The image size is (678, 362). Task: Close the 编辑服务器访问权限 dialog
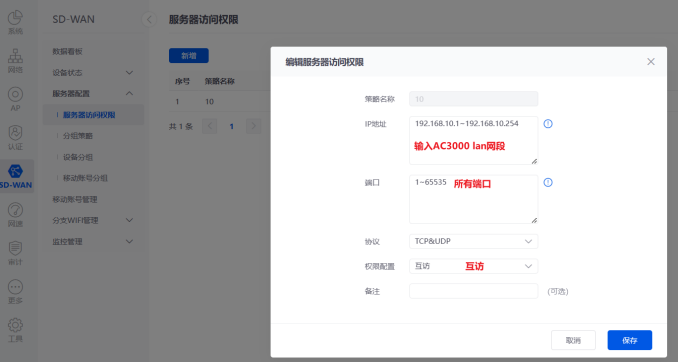click(651, 62)
